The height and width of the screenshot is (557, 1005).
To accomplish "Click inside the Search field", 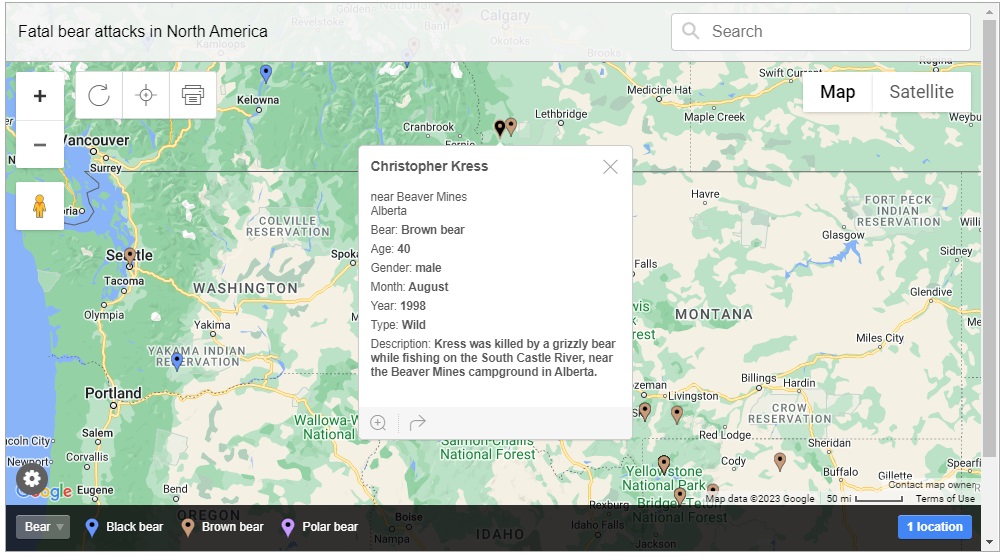I will point(830,31).
